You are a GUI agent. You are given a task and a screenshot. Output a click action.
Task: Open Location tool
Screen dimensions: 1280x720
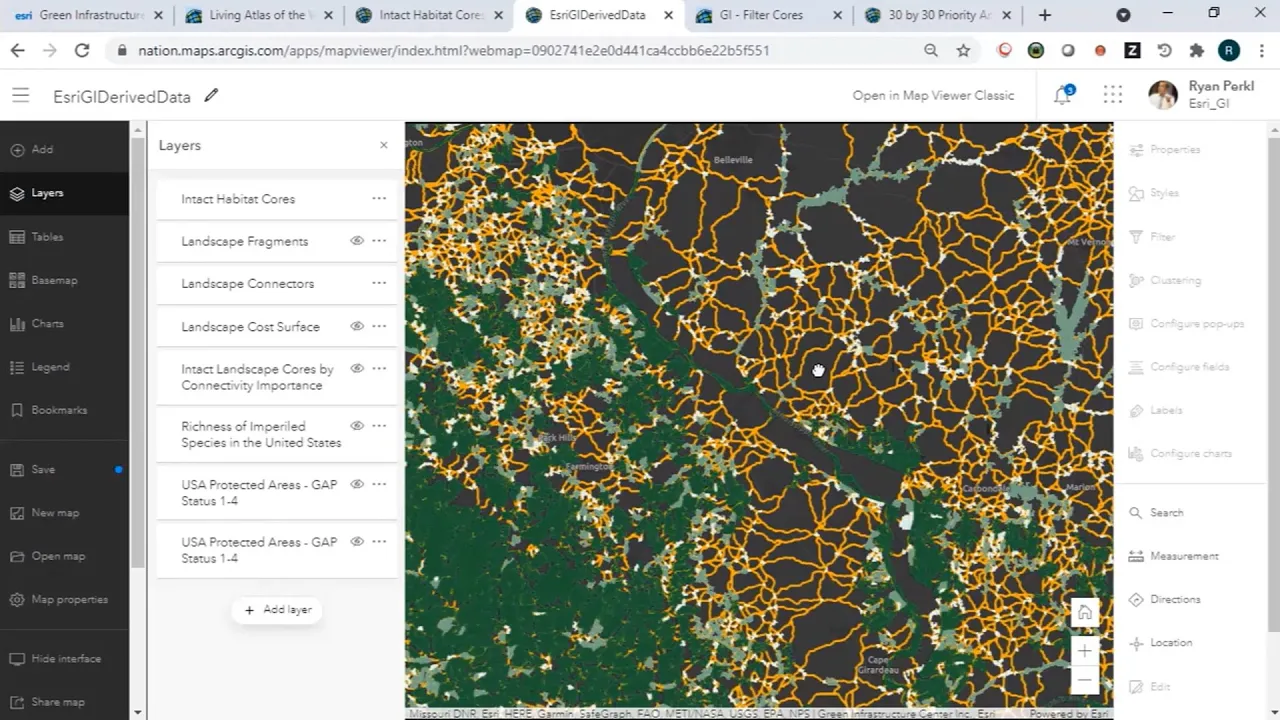pos(1161,643)
